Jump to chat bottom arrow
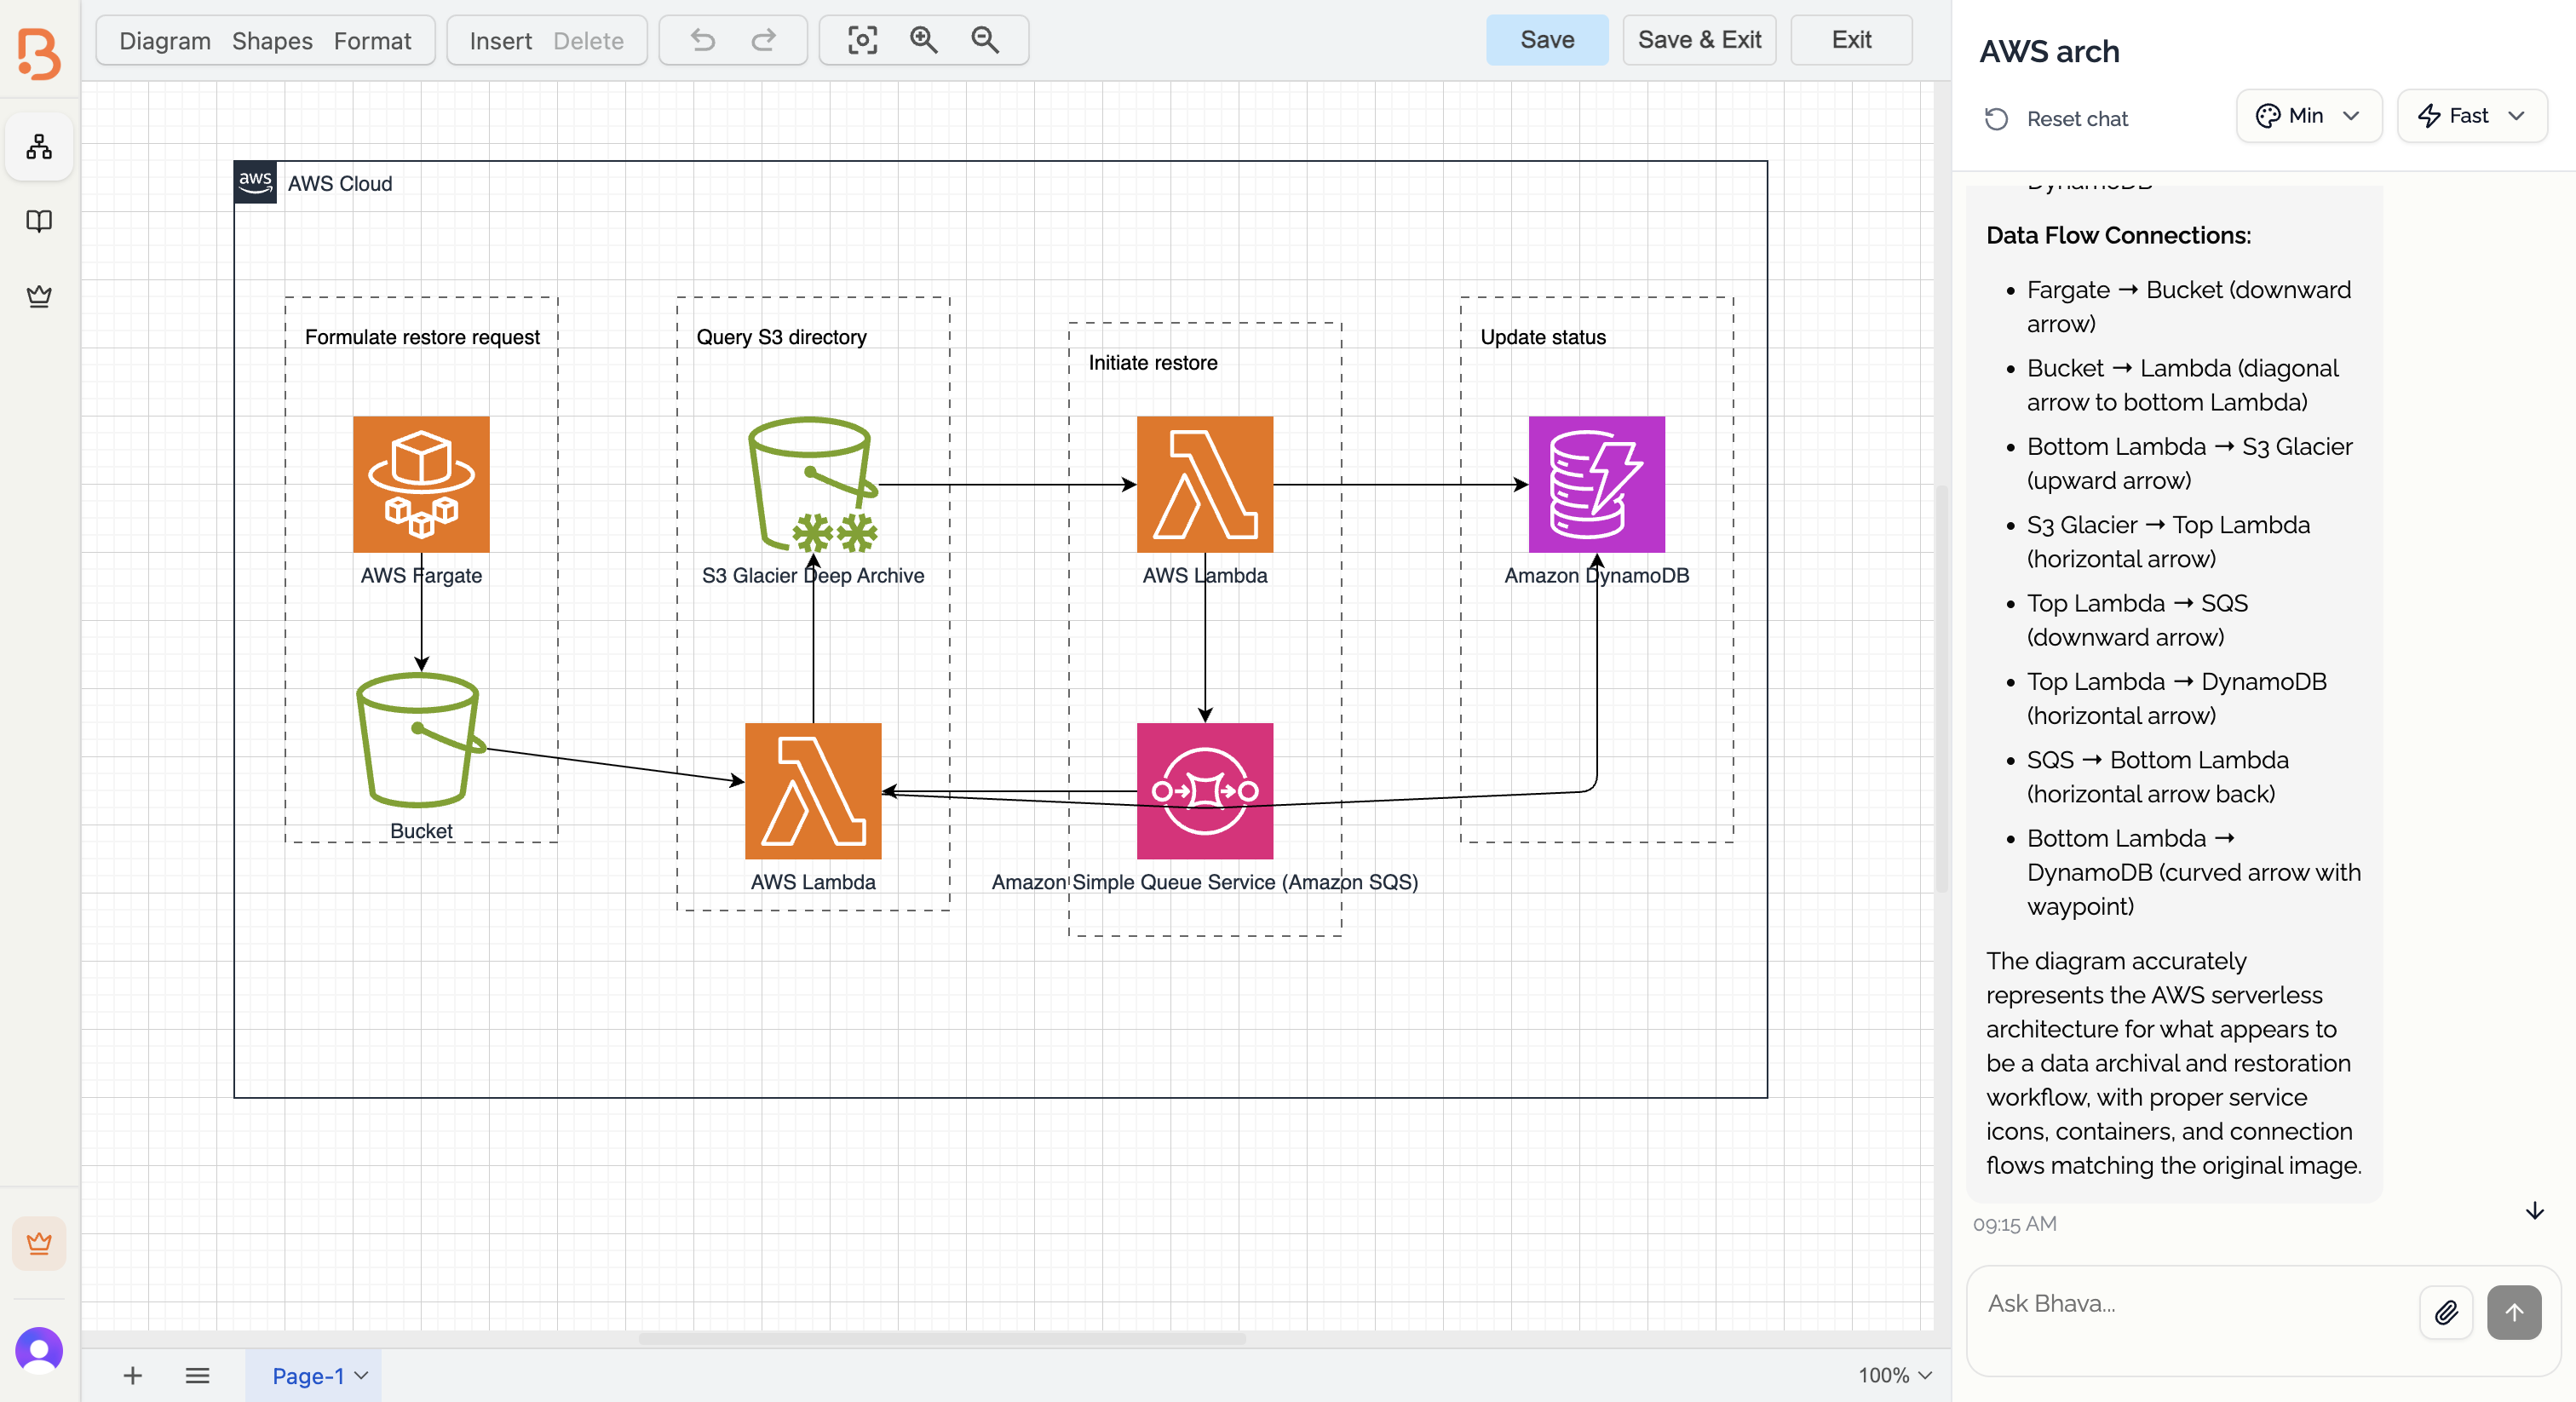 [x=2534, y=1211]
